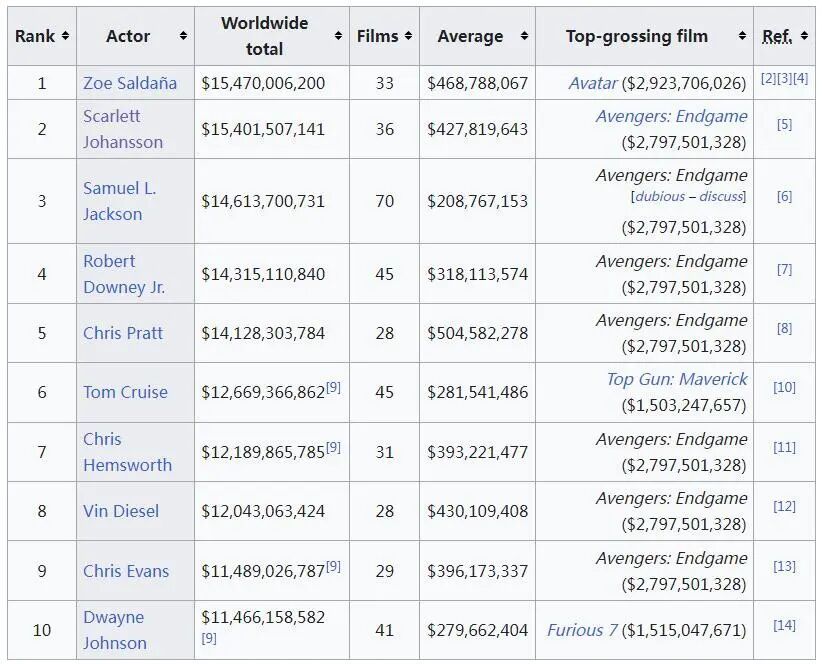Sort by Average column arrows

click(524, 36)
